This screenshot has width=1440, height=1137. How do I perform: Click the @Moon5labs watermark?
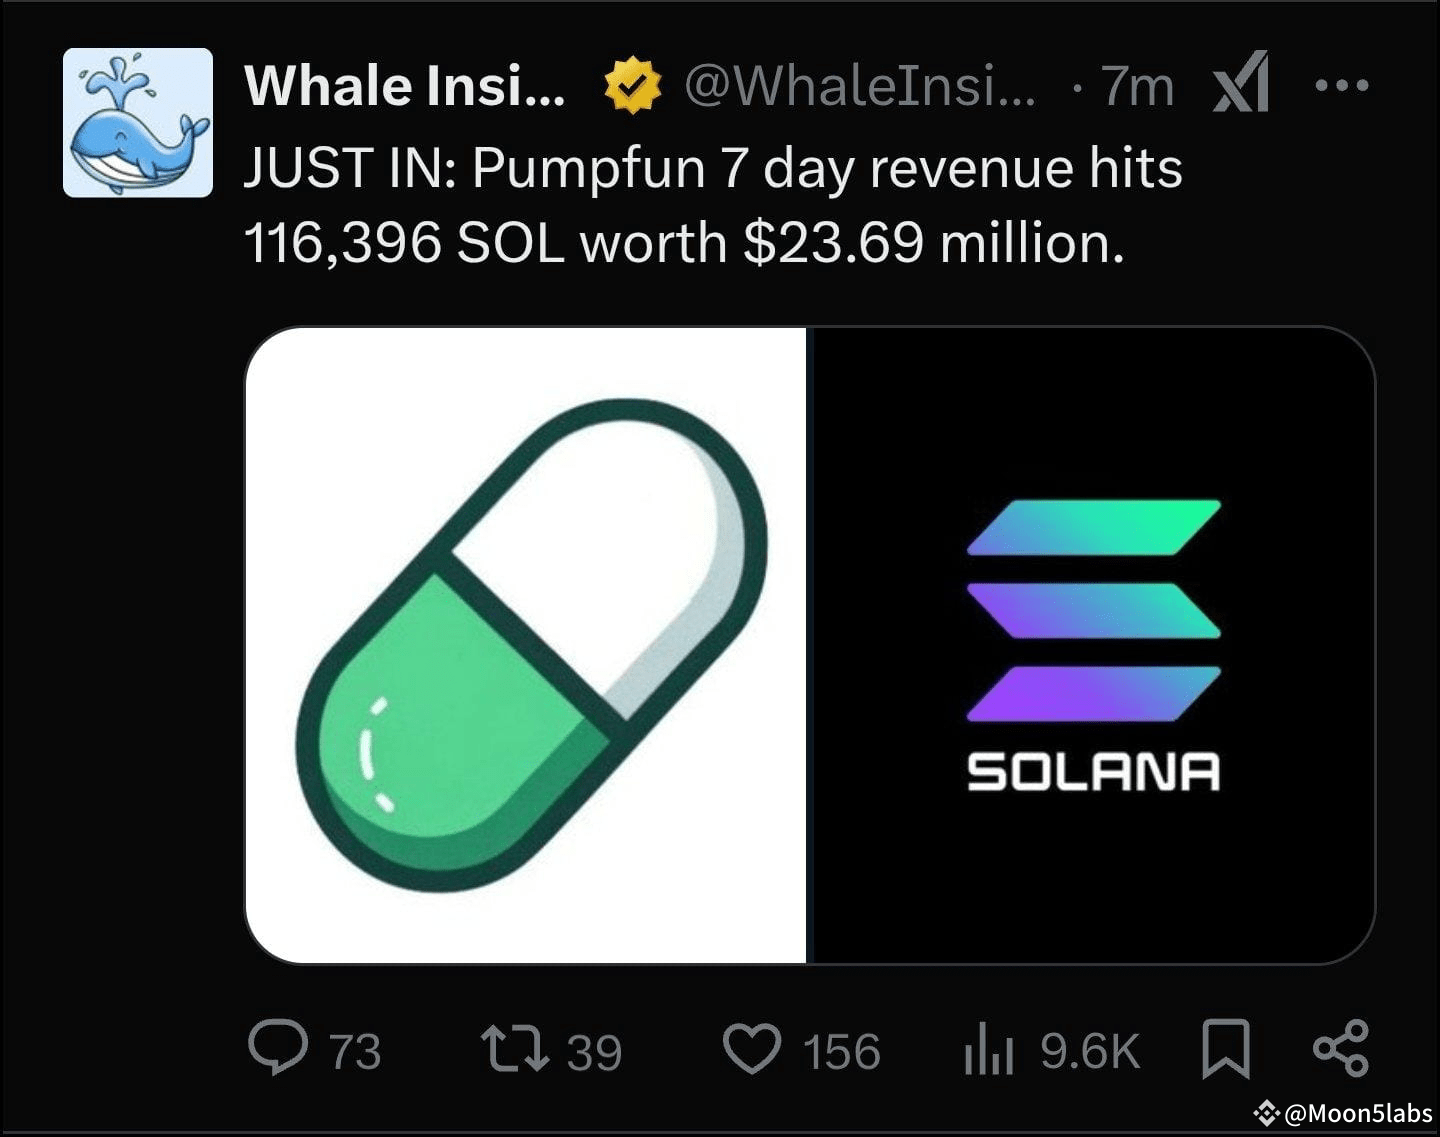pyautogui.click(x=1345, y=1113)
